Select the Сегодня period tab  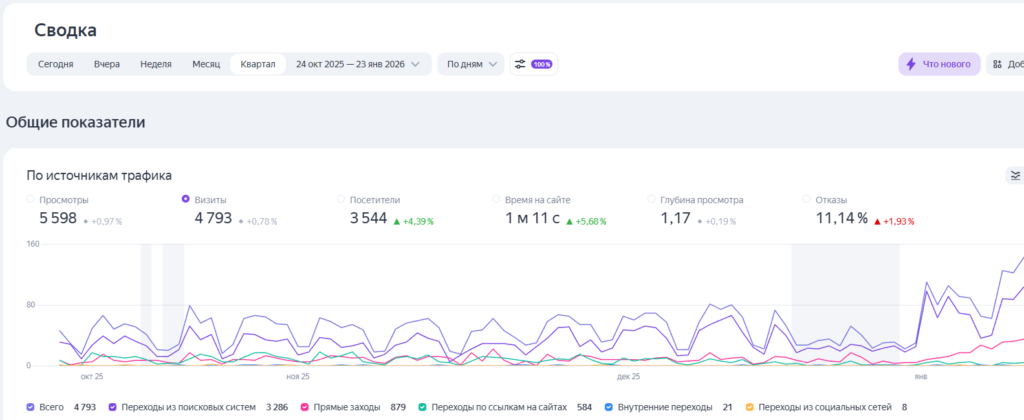(55, 64)
